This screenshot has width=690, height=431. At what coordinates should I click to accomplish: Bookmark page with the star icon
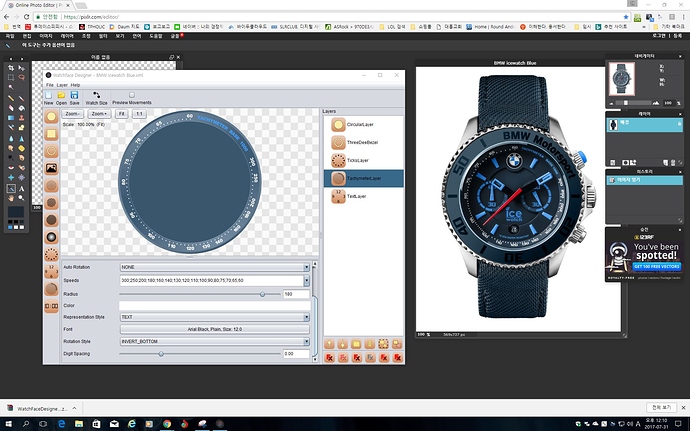[626, 17]
